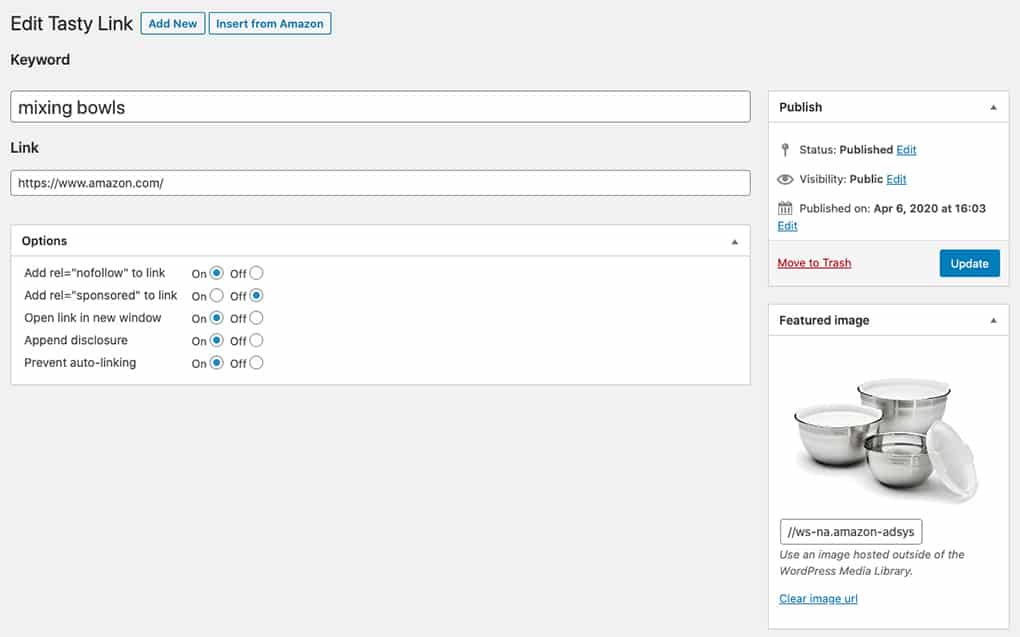Image resolution: width=1020 pixels, height=637 pixels.
Task: Turn Off rel nofollow for link
Action: coord(256,273)
